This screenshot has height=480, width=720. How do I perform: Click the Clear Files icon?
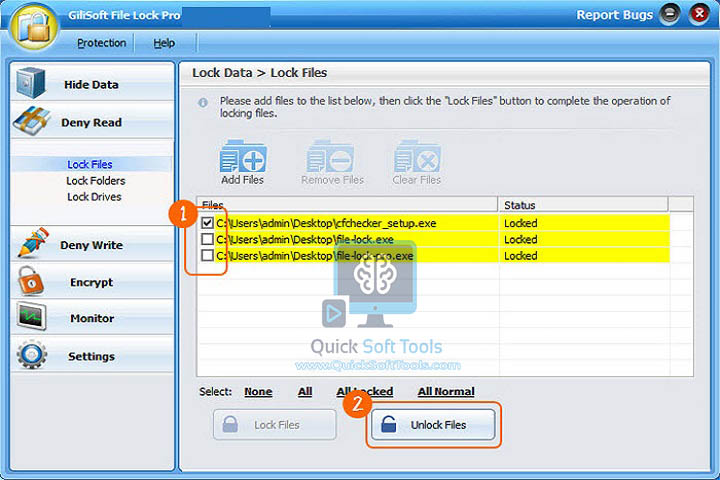pos(417,157)
